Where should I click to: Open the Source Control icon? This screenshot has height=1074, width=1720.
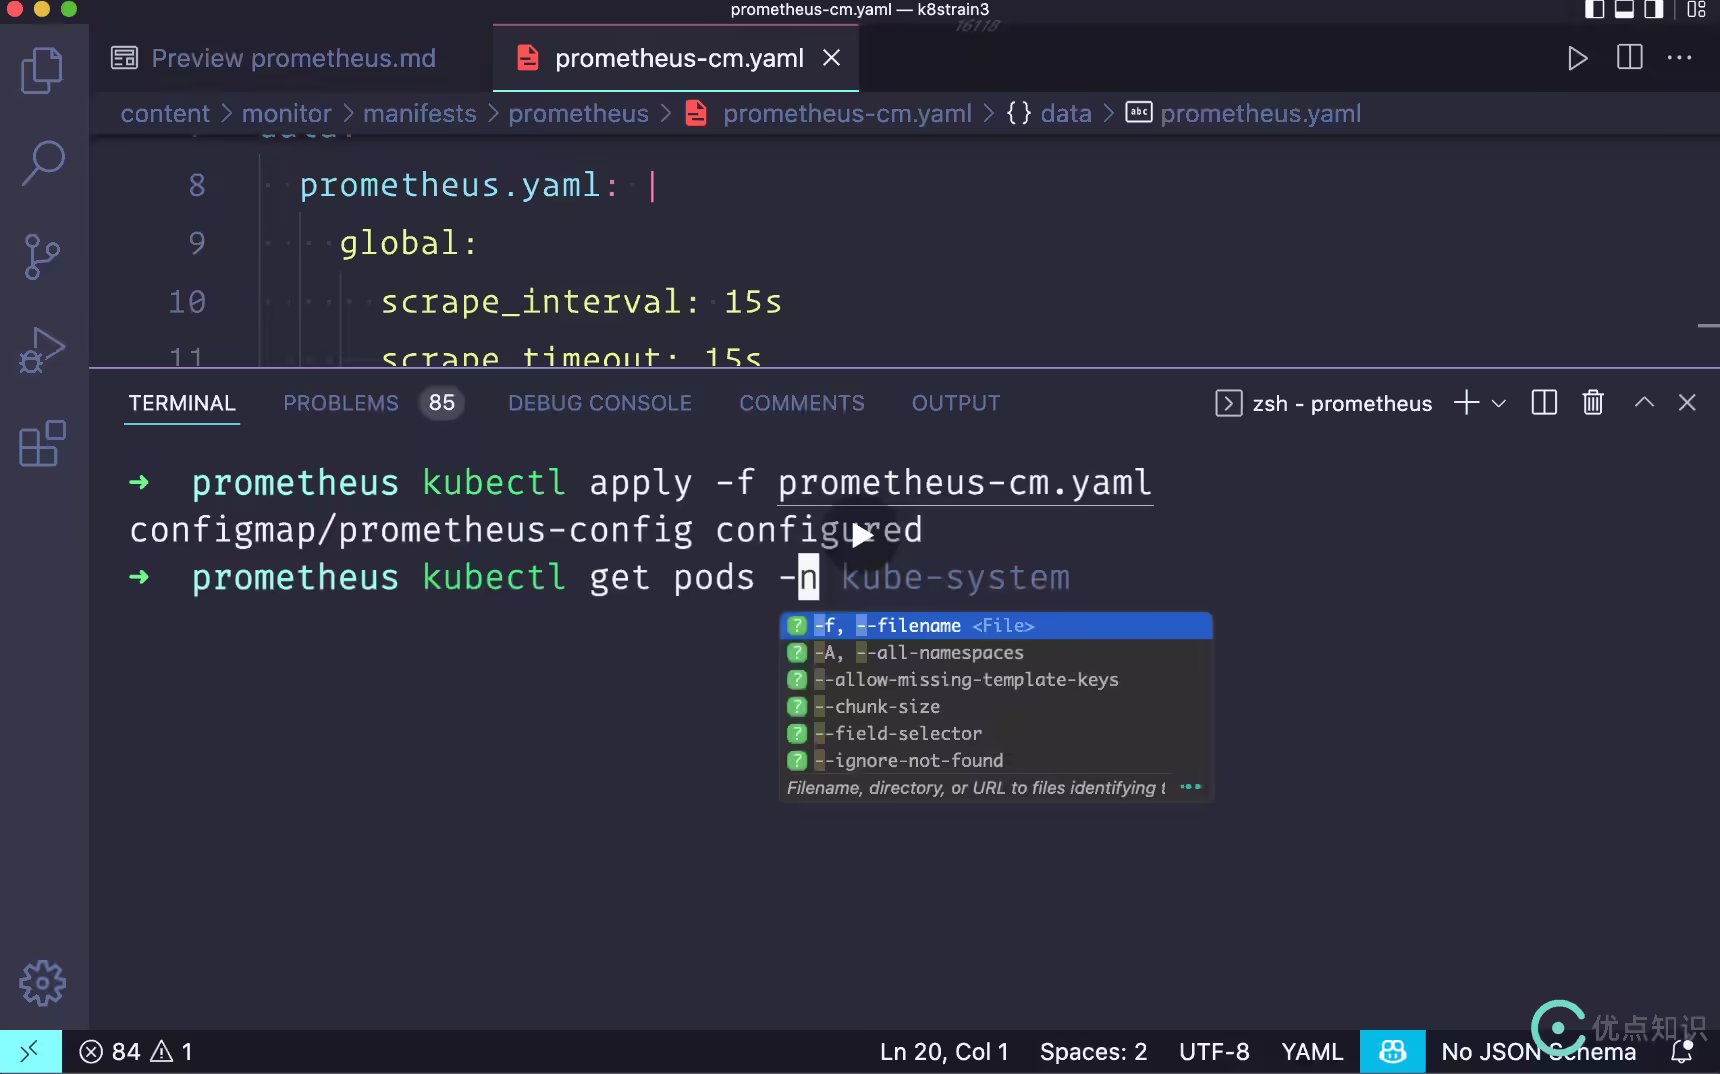(x=42, y=256)
